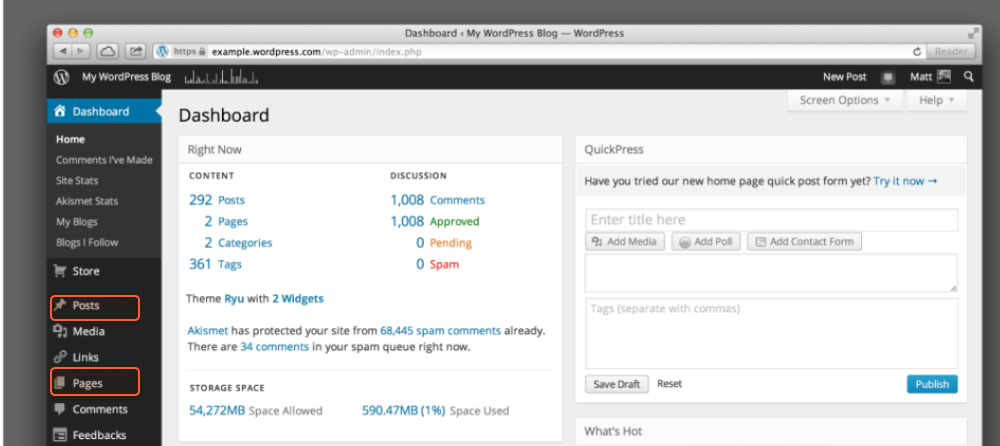Open the 2 Categories link
Screen dimensions: 1000x446
[238, 242]
